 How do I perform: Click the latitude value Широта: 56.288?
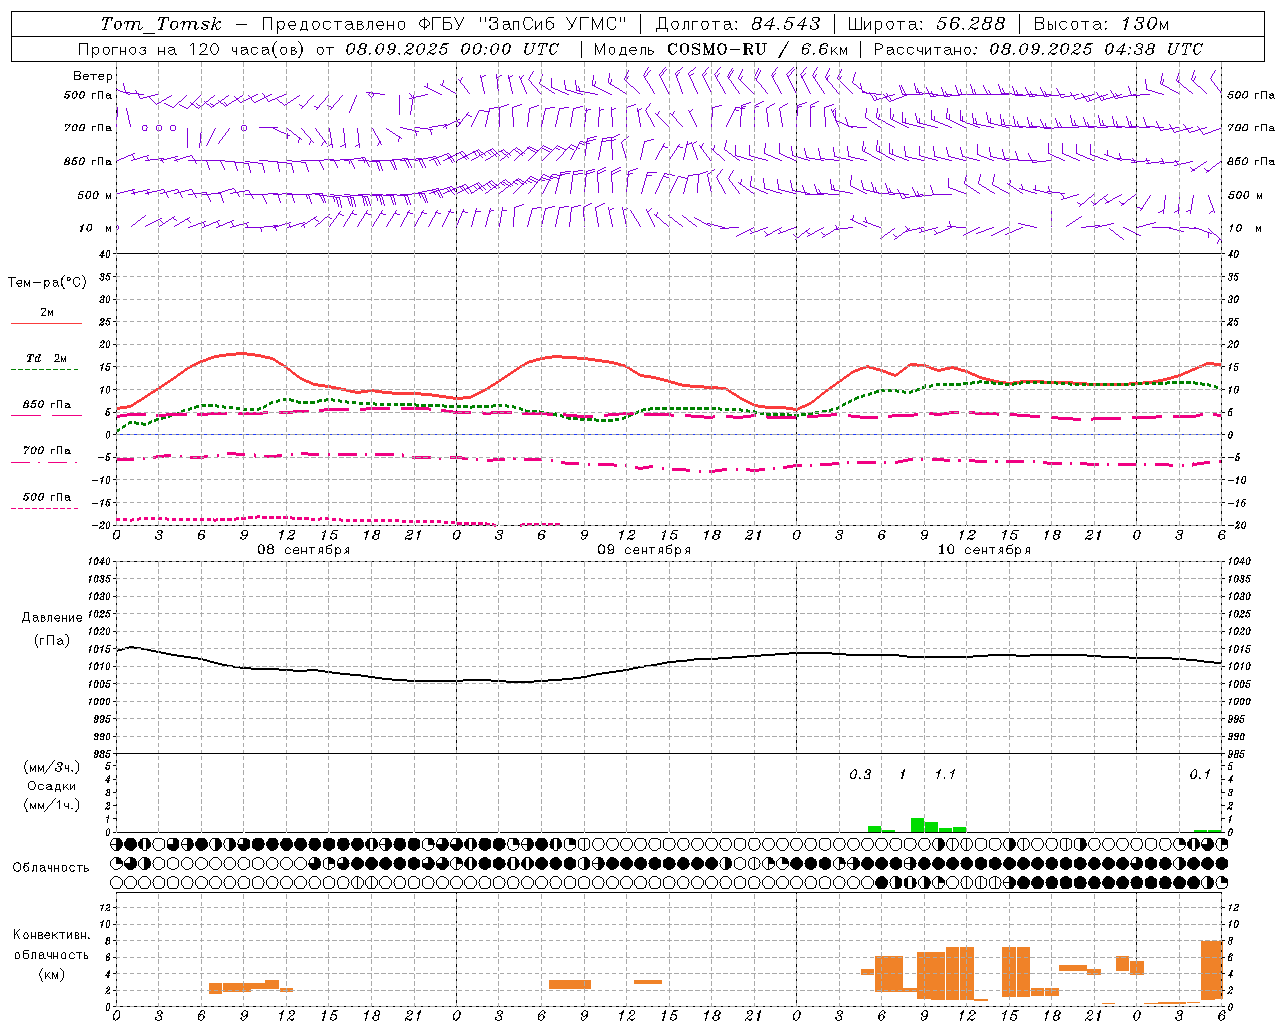[x=926, y=24]
